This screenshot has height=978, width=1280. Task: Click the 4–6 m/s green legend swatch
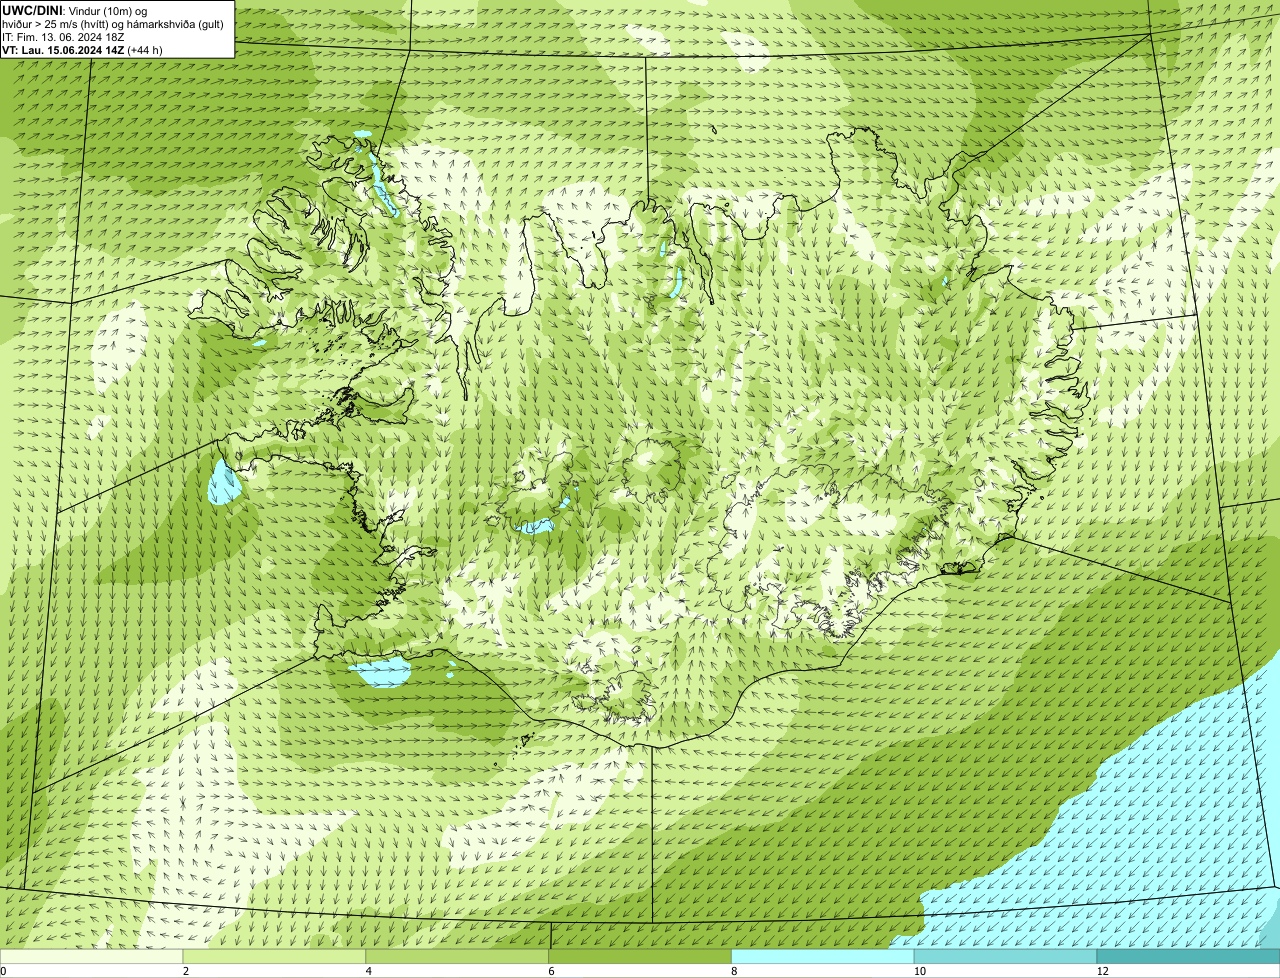coord(458,956)
